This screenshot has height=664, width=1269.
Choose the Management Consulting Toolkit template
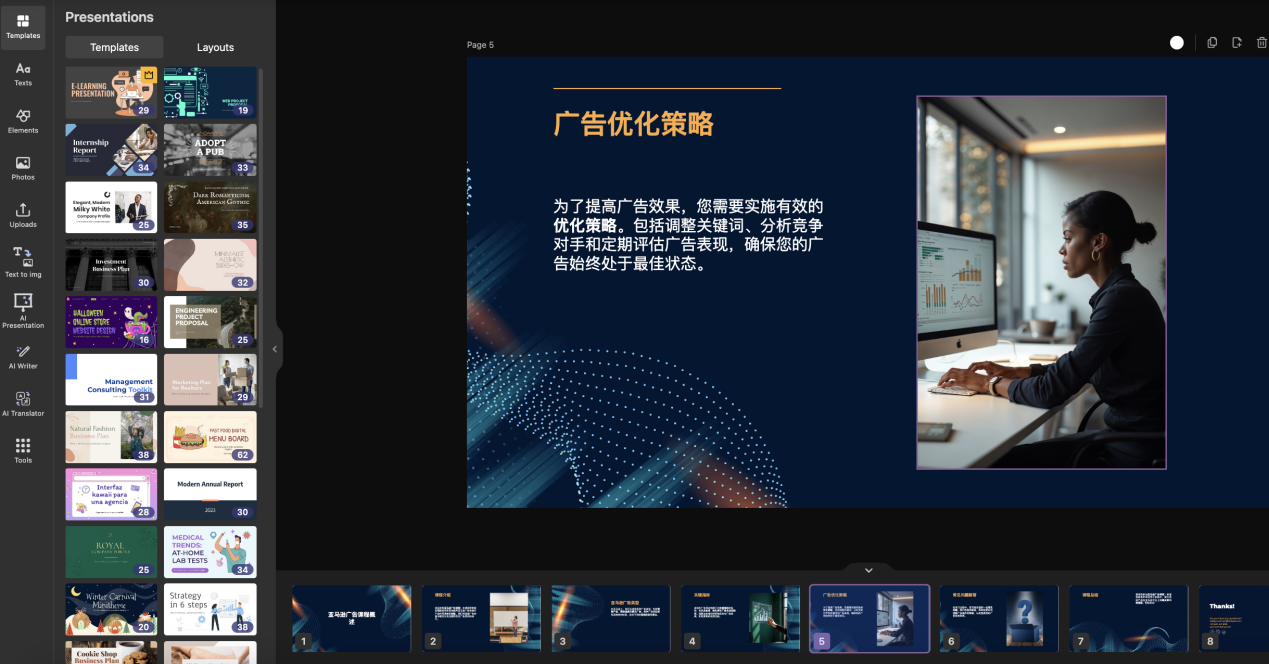click(111, 379)
